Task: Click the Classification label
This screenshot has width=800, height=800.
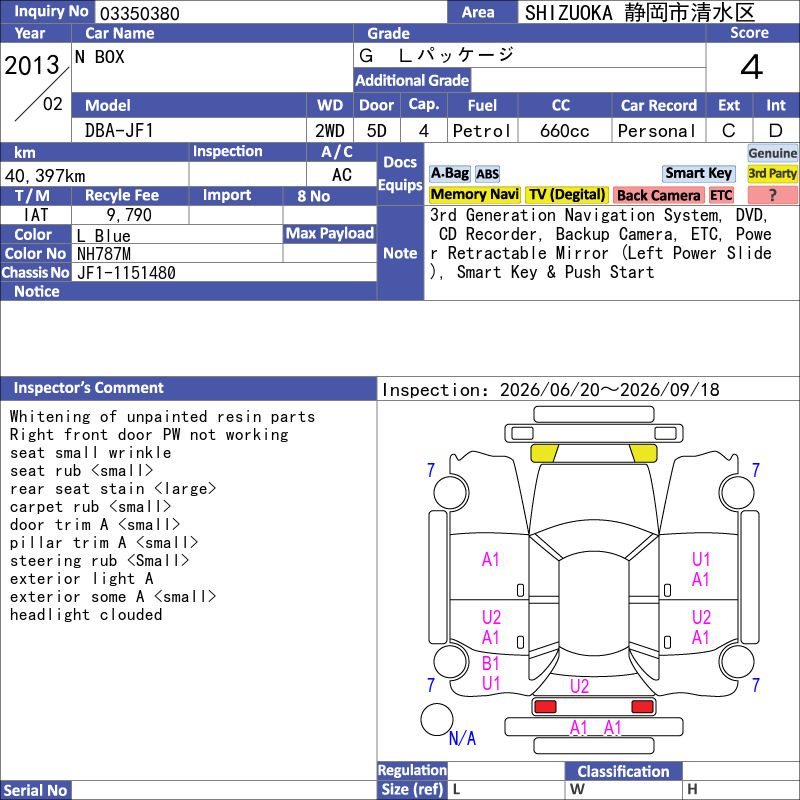Action: pos(623,771)
